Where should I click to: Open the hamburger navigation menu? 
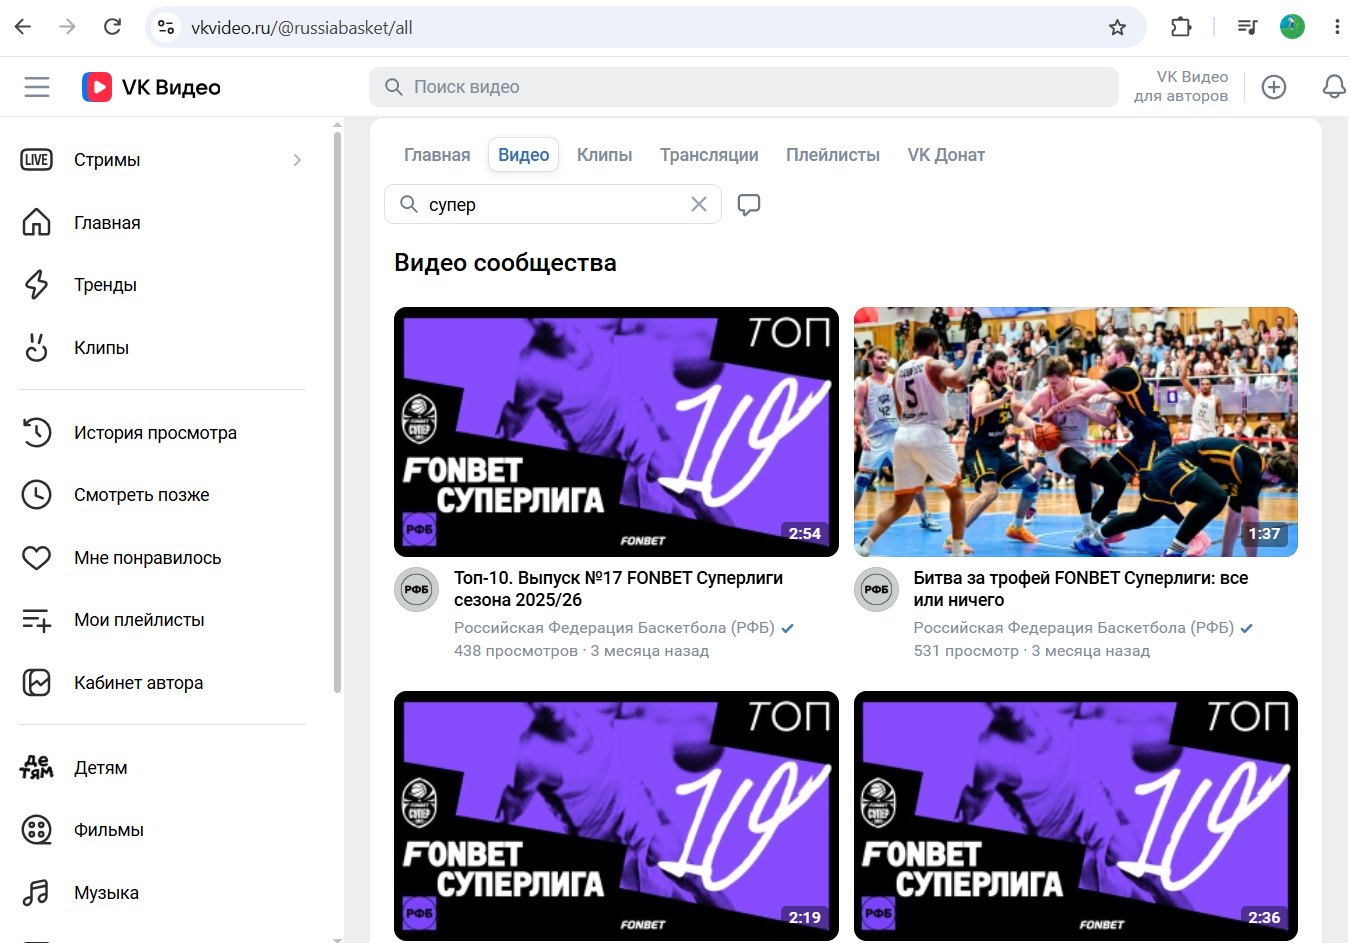(37, 87)
